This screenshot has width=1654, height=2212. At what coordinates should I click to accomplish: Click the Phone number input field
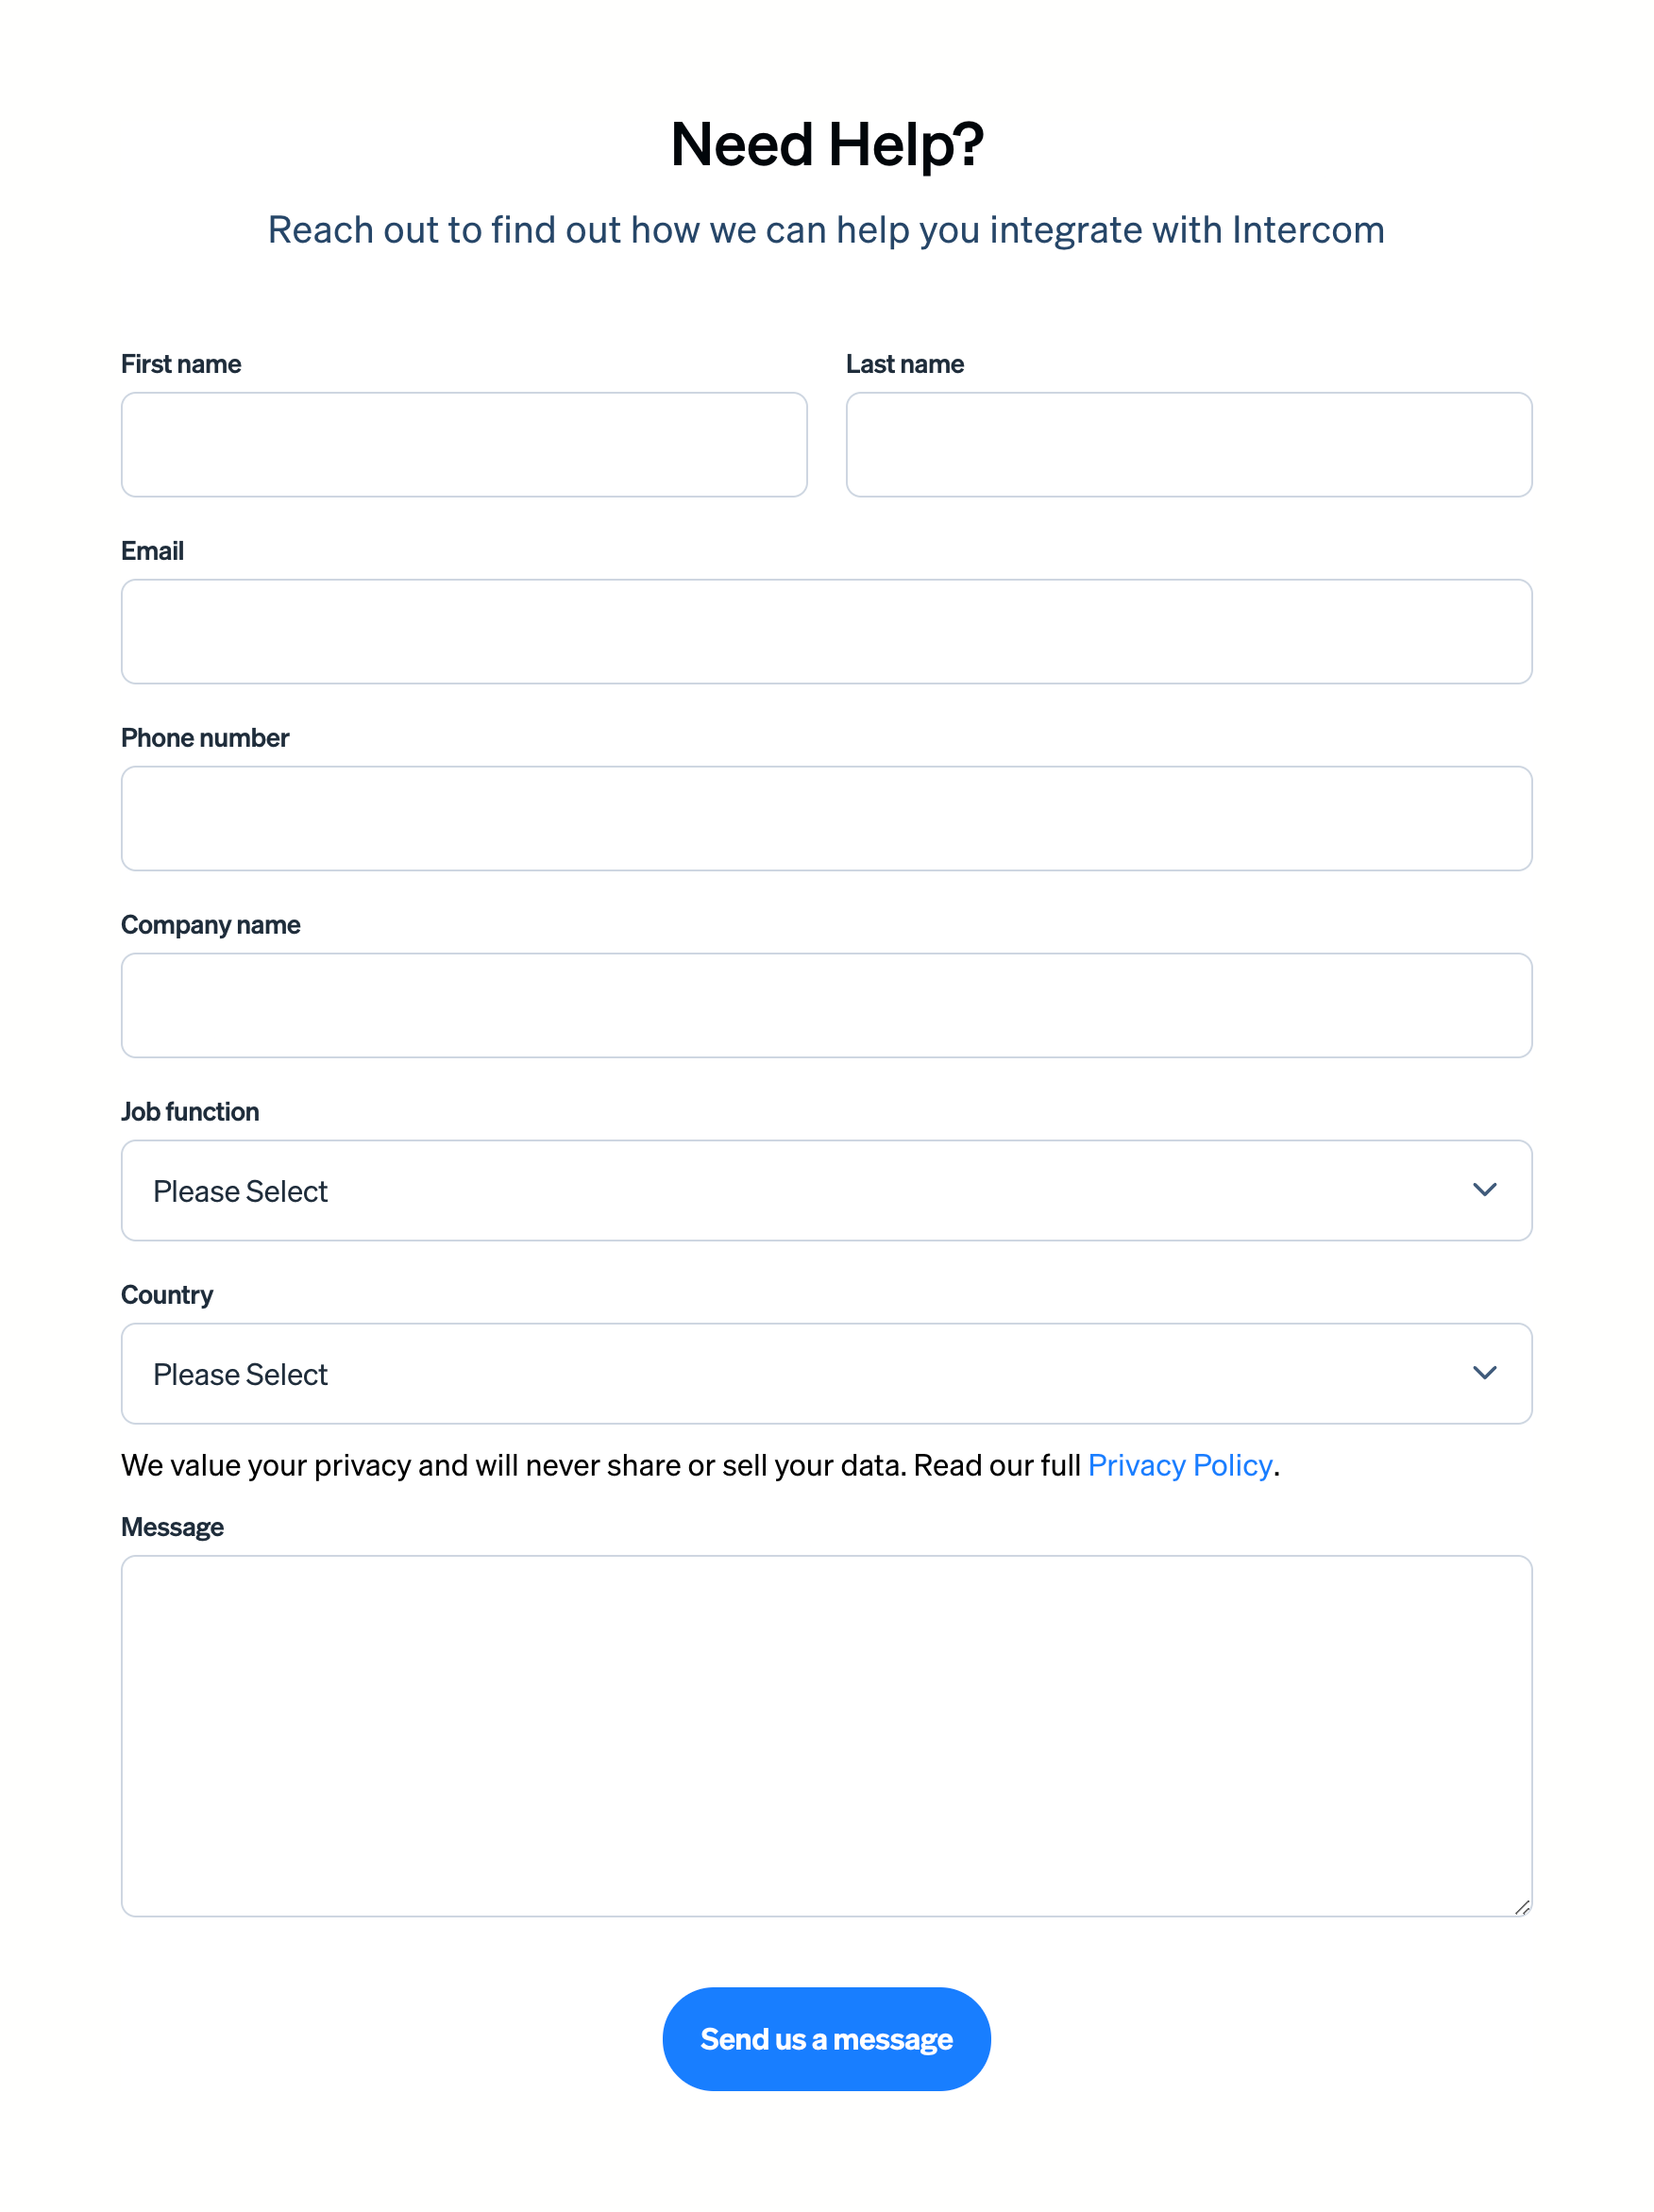click(x=826, y=818)
